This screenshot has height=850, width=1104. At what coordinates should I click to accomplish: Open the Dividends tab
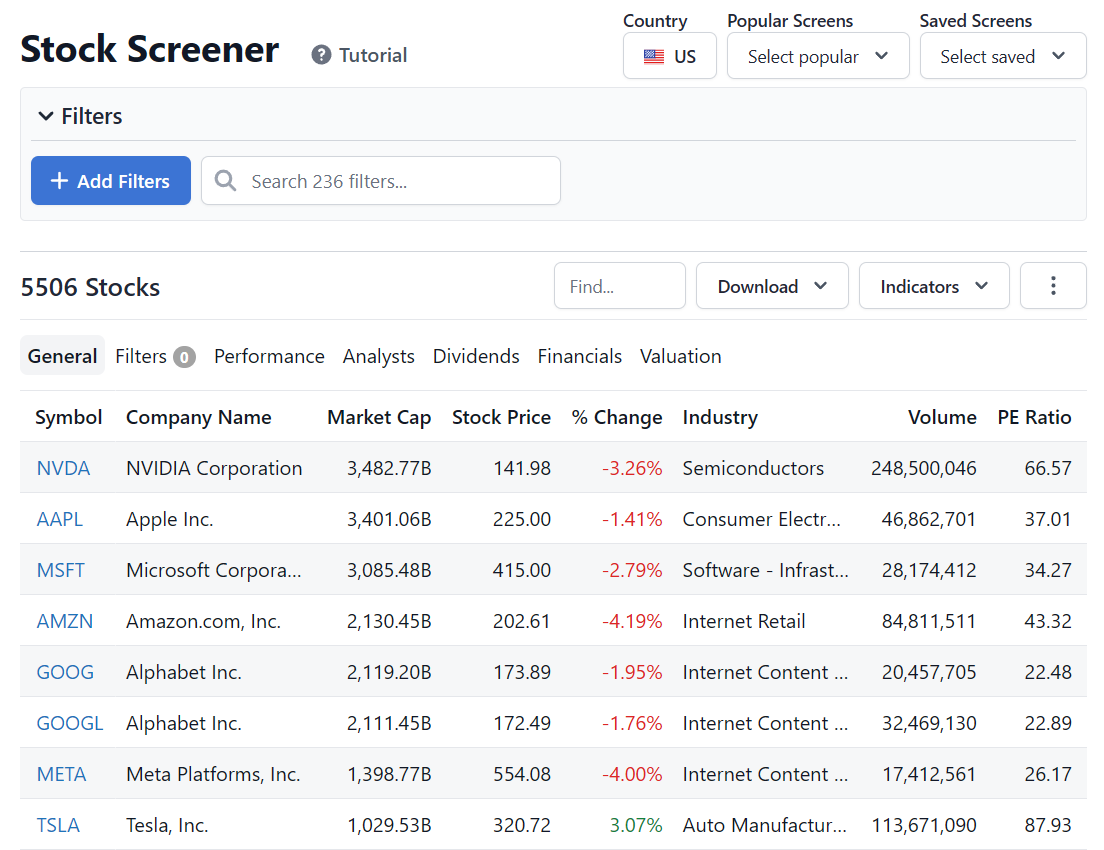476,356
